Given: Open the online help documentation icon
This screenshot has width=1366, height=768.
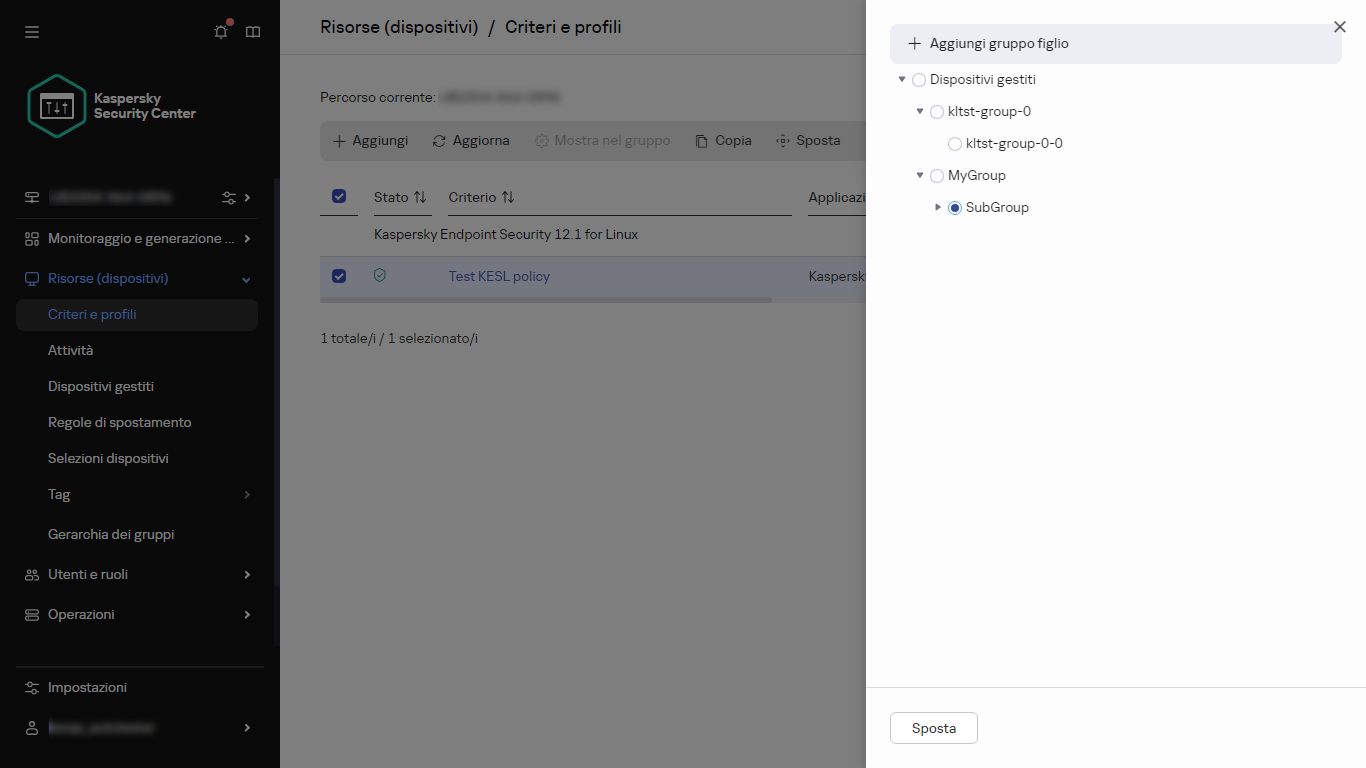Looking at the screenshot, I should (x=252, y=31).
